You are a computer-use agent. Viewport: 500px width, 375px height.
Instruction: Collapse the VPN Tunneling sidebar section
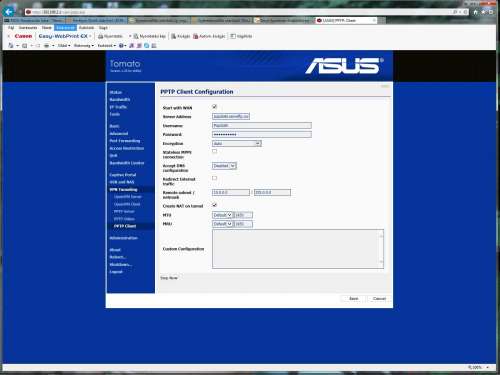123,189
